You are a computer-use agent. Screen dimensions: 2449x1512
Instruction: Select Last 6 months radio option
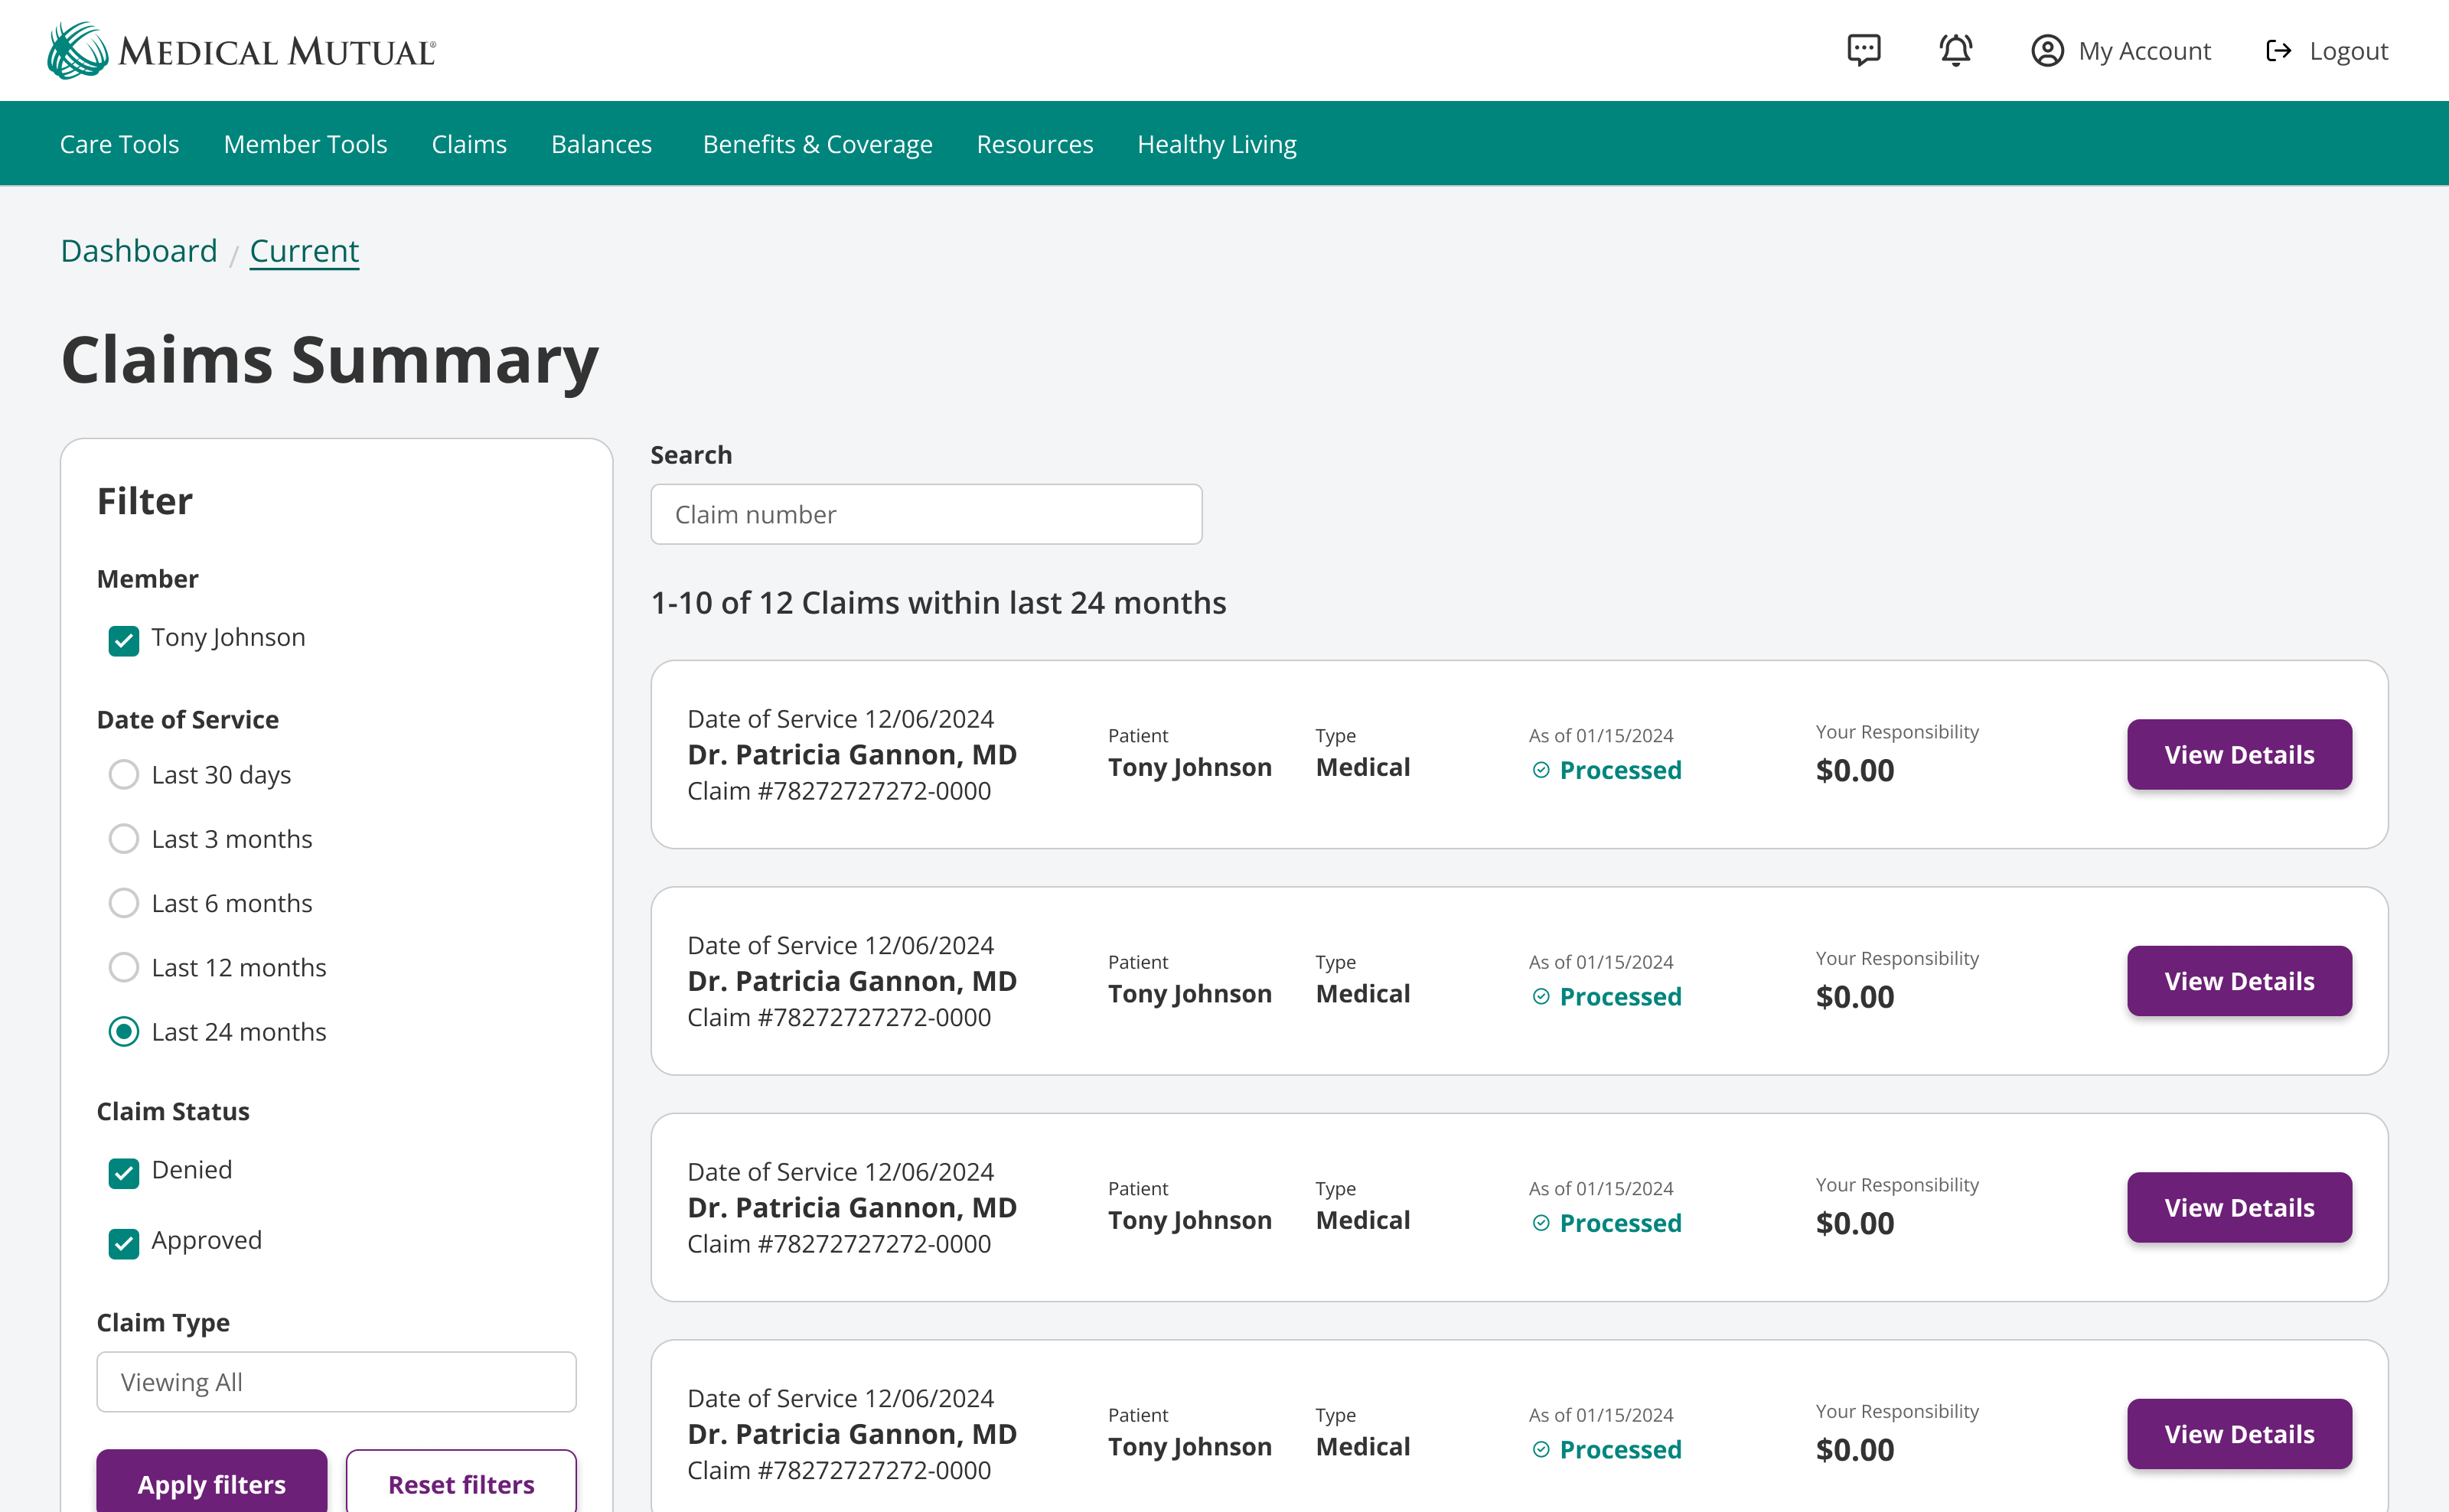coord(124,903)
